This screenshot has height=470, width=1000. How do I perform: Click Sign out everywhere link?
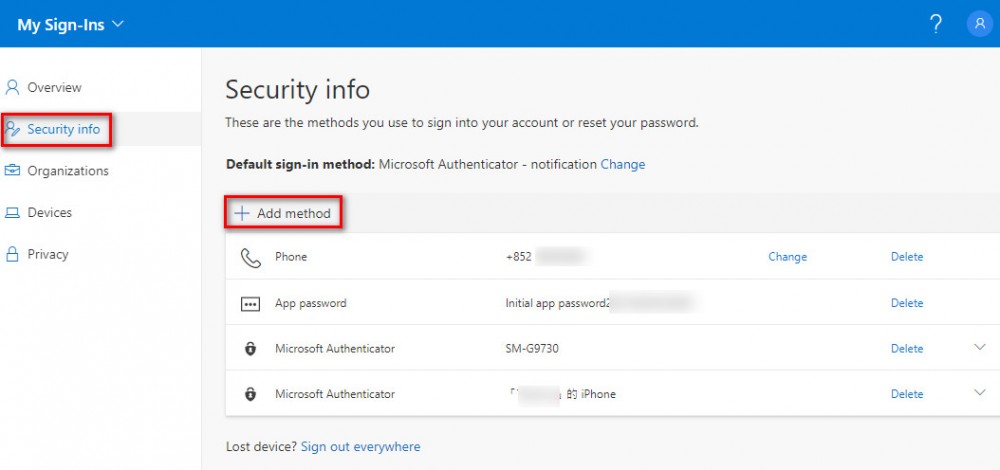(x=360, y=446)
